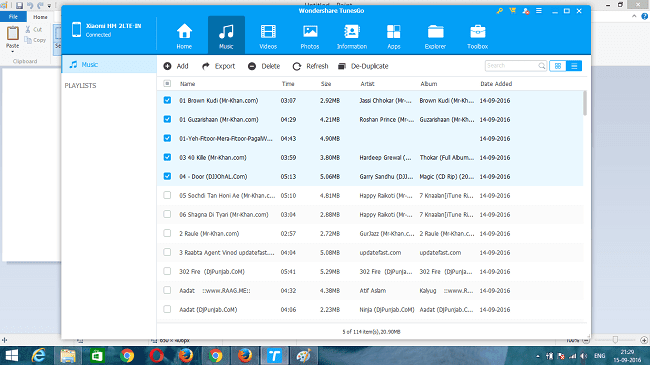Viewport: 650px width, 365px height.
Task: Uncheck 01-Yeh-Fitoor-Mera-Fitoor song
Action: [167, 138]
